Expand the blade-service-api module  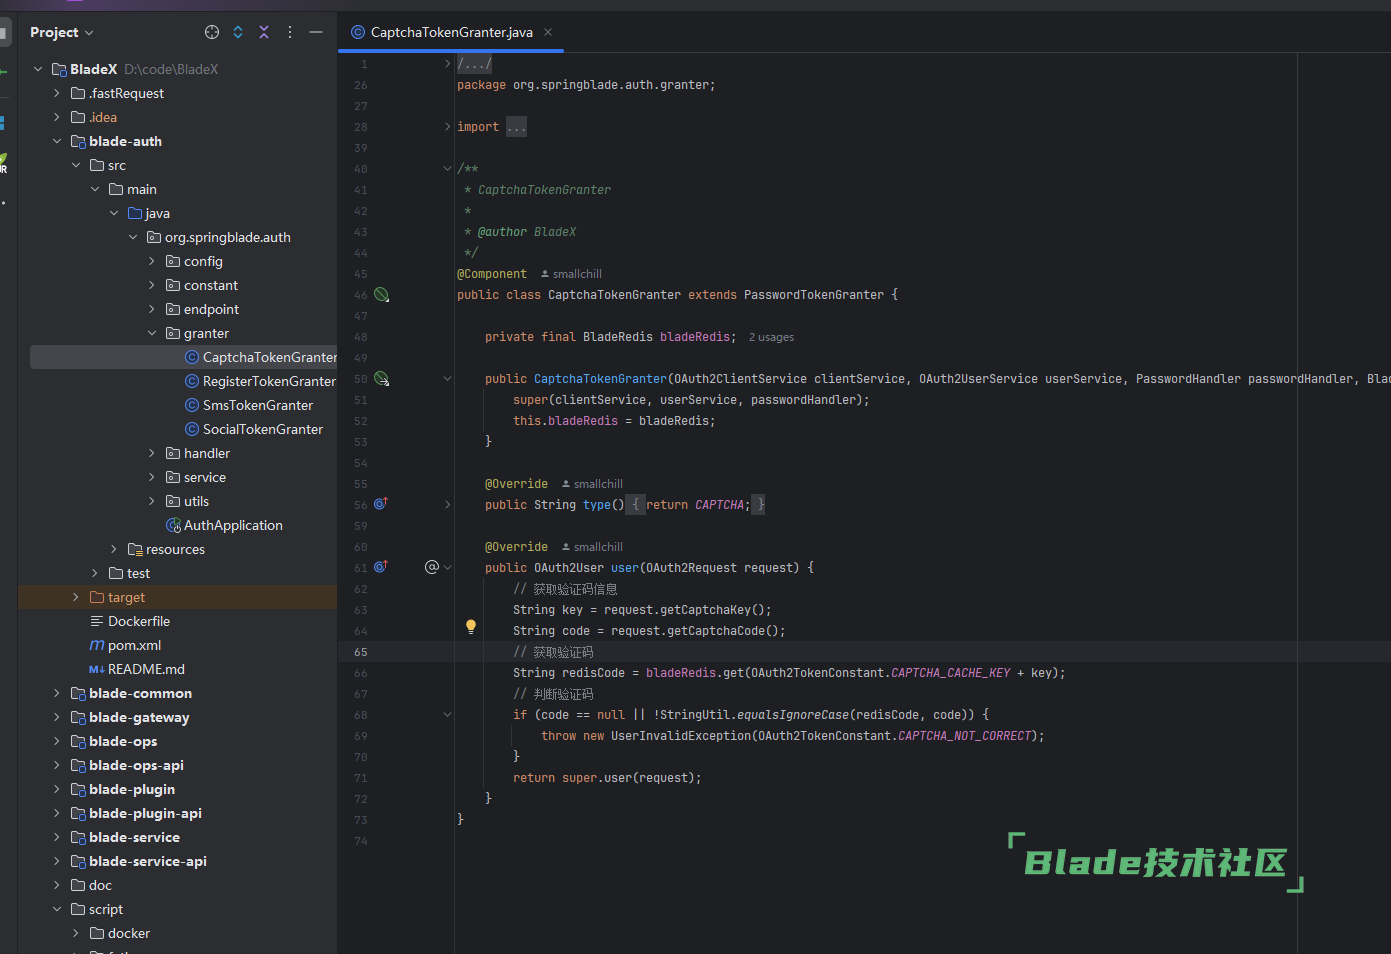tap(57, 861)
